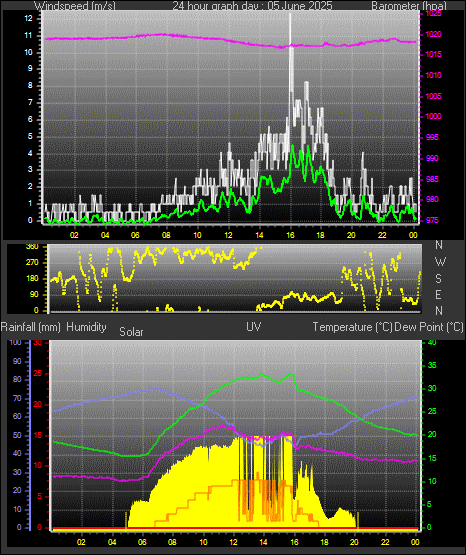The width and height of the screenshot is (466, 555).
Task: Click the red 30 on rainfall axis
Action: point(38,342)
